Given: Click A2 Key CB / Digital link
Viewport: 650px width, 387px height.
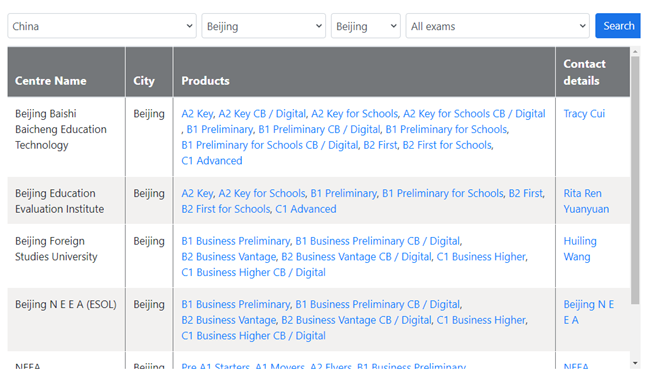Looking at the screenshot, I should tap(262, 114).
